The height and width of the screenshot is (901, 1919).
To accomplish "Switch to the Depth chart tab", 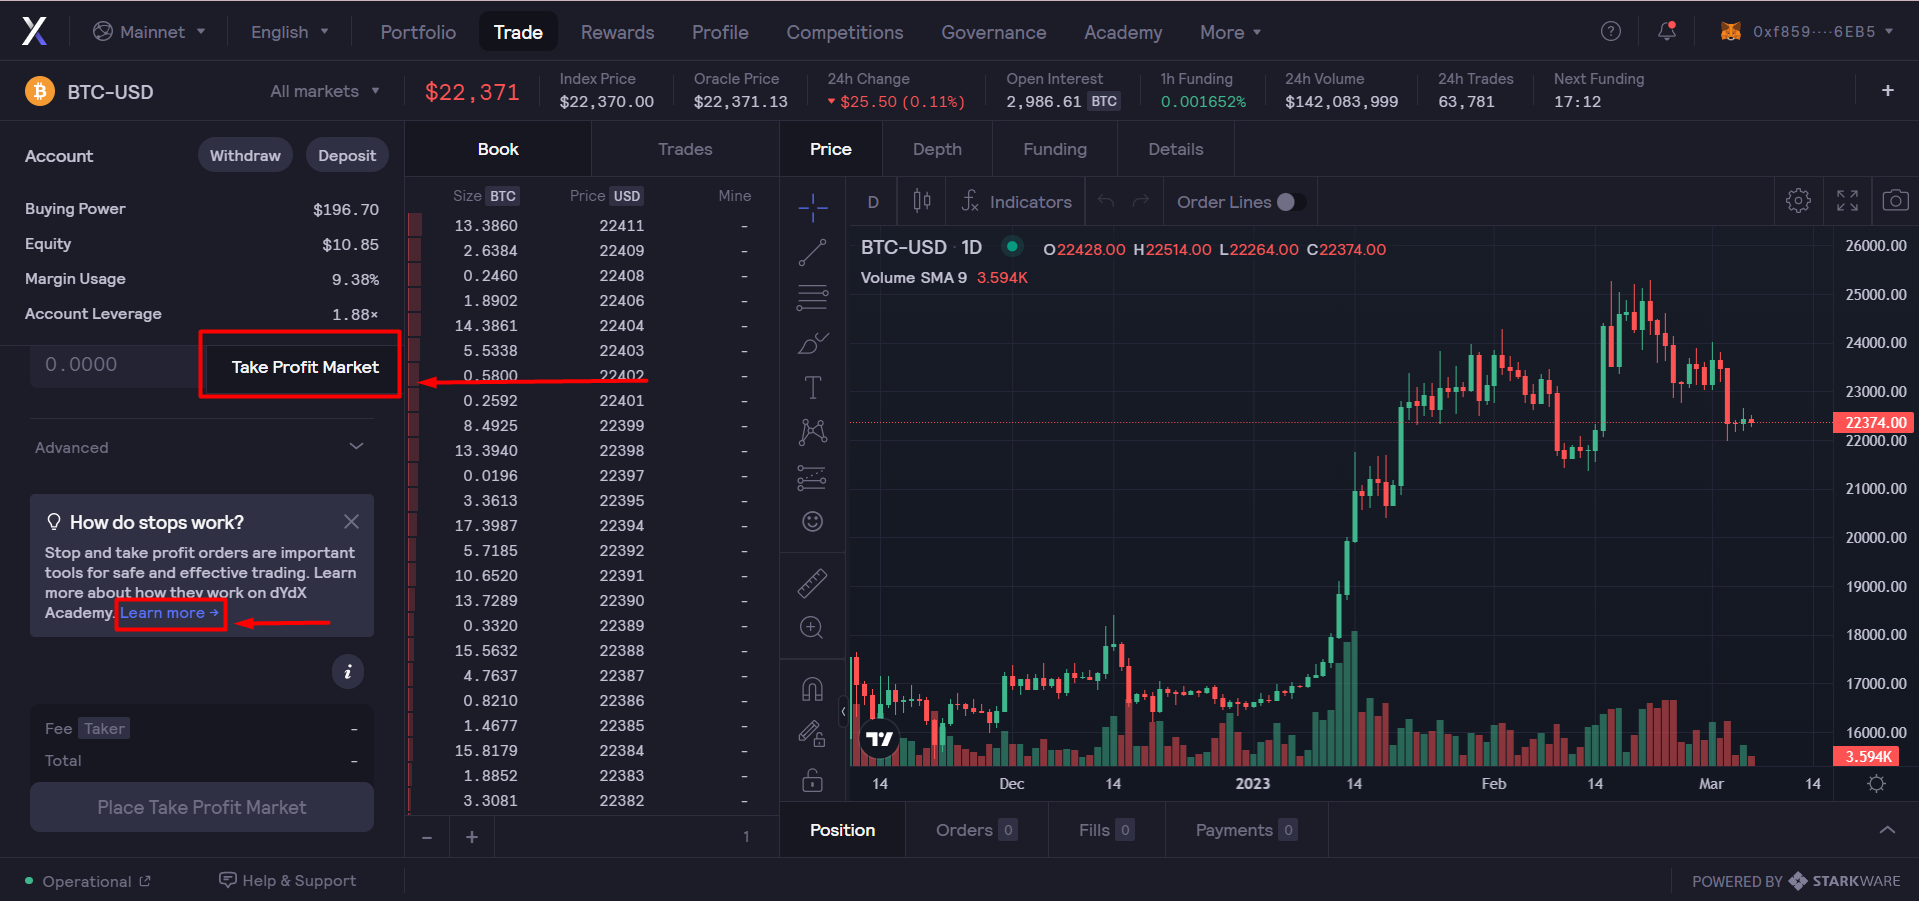I will point(937,149).
